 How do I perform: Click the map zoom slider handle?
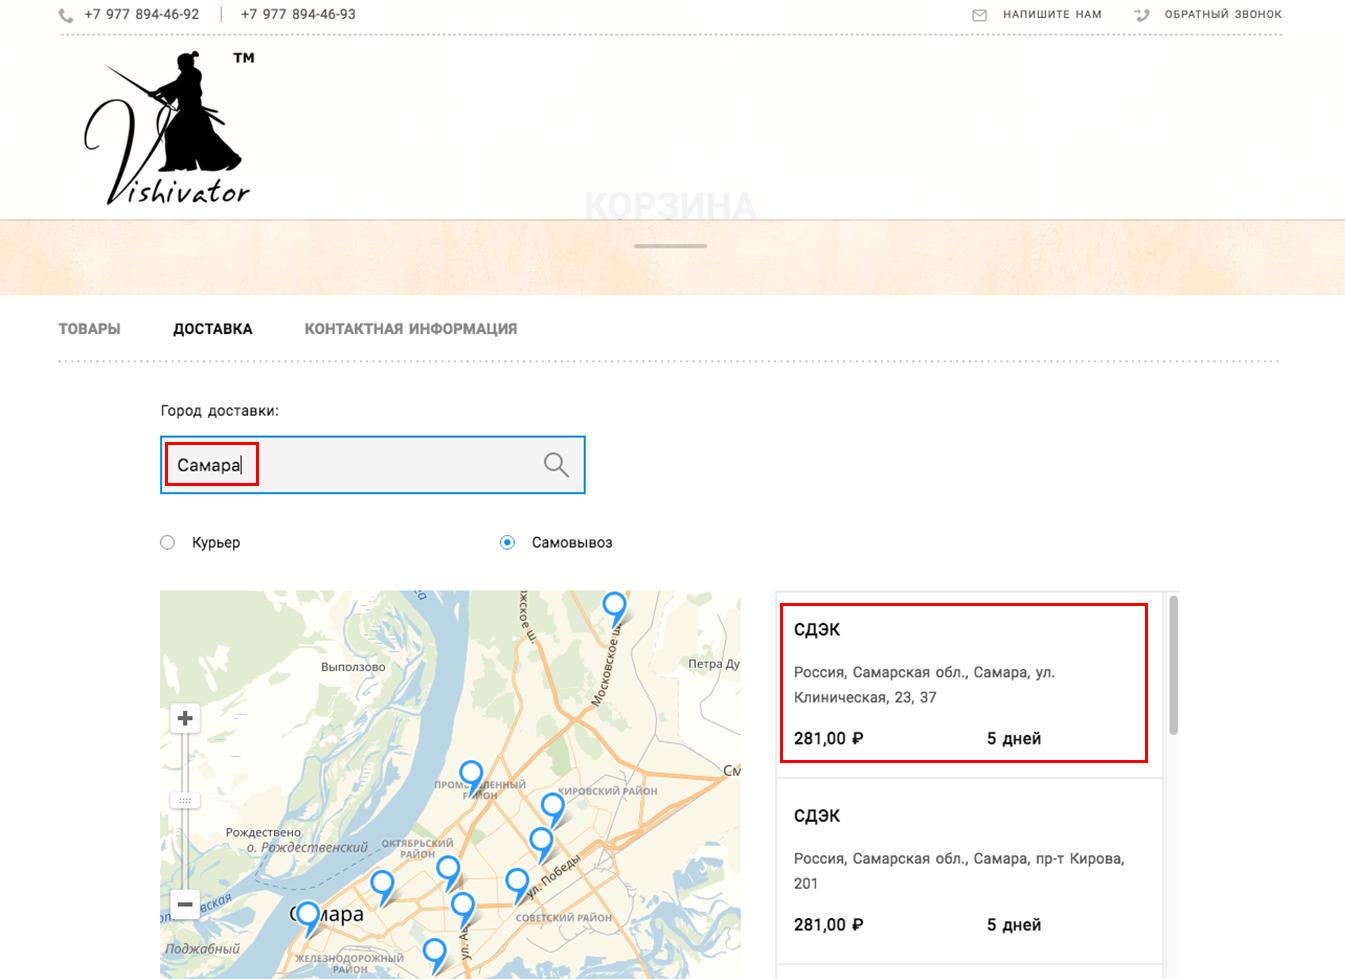185,800
